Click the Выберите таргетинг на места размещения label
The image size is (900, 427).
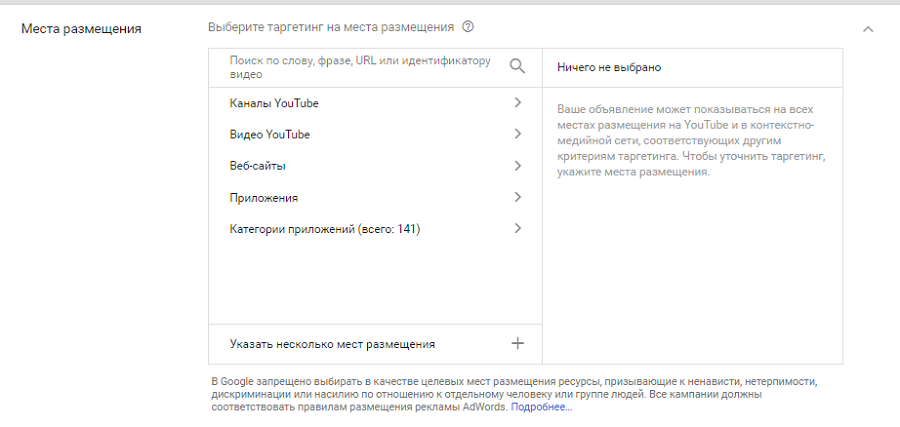[330, 27]
